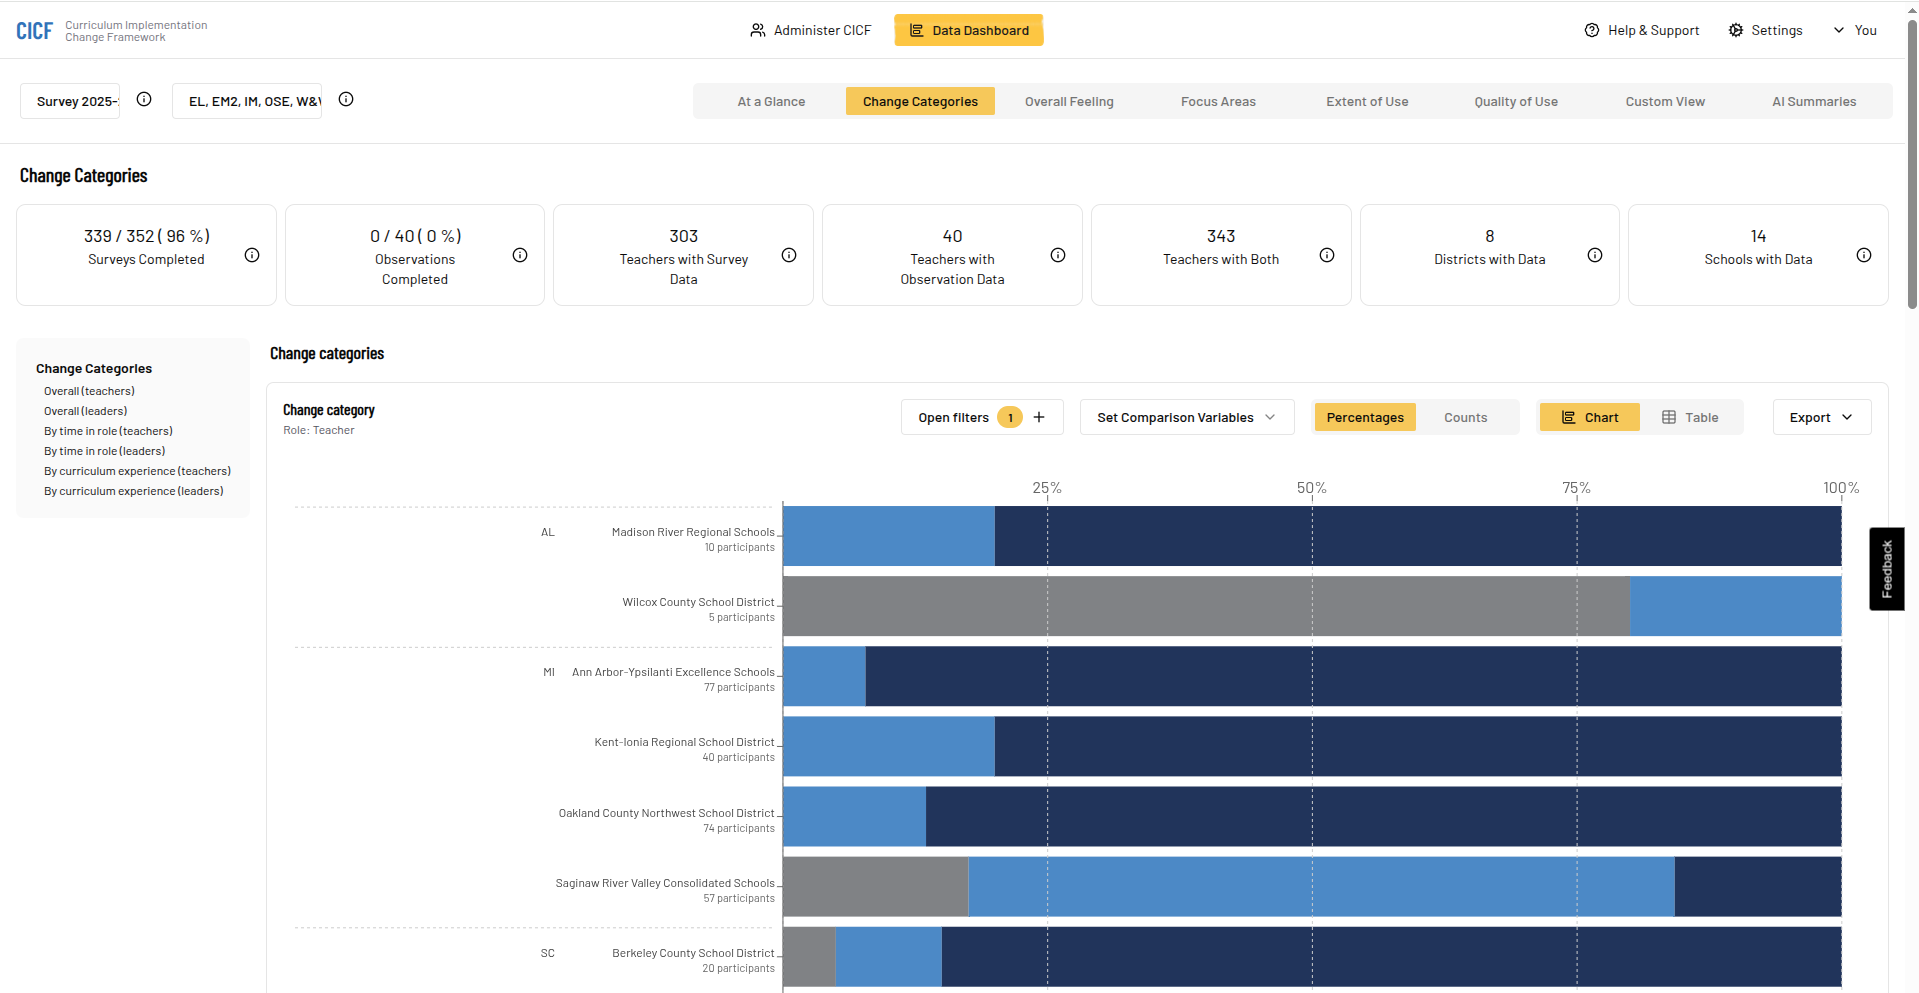Image resolution: width=1919 pixels, height=993 pixels.
Task: Open Help & Support question mark icon
Action: click(x=1592, y=29)
